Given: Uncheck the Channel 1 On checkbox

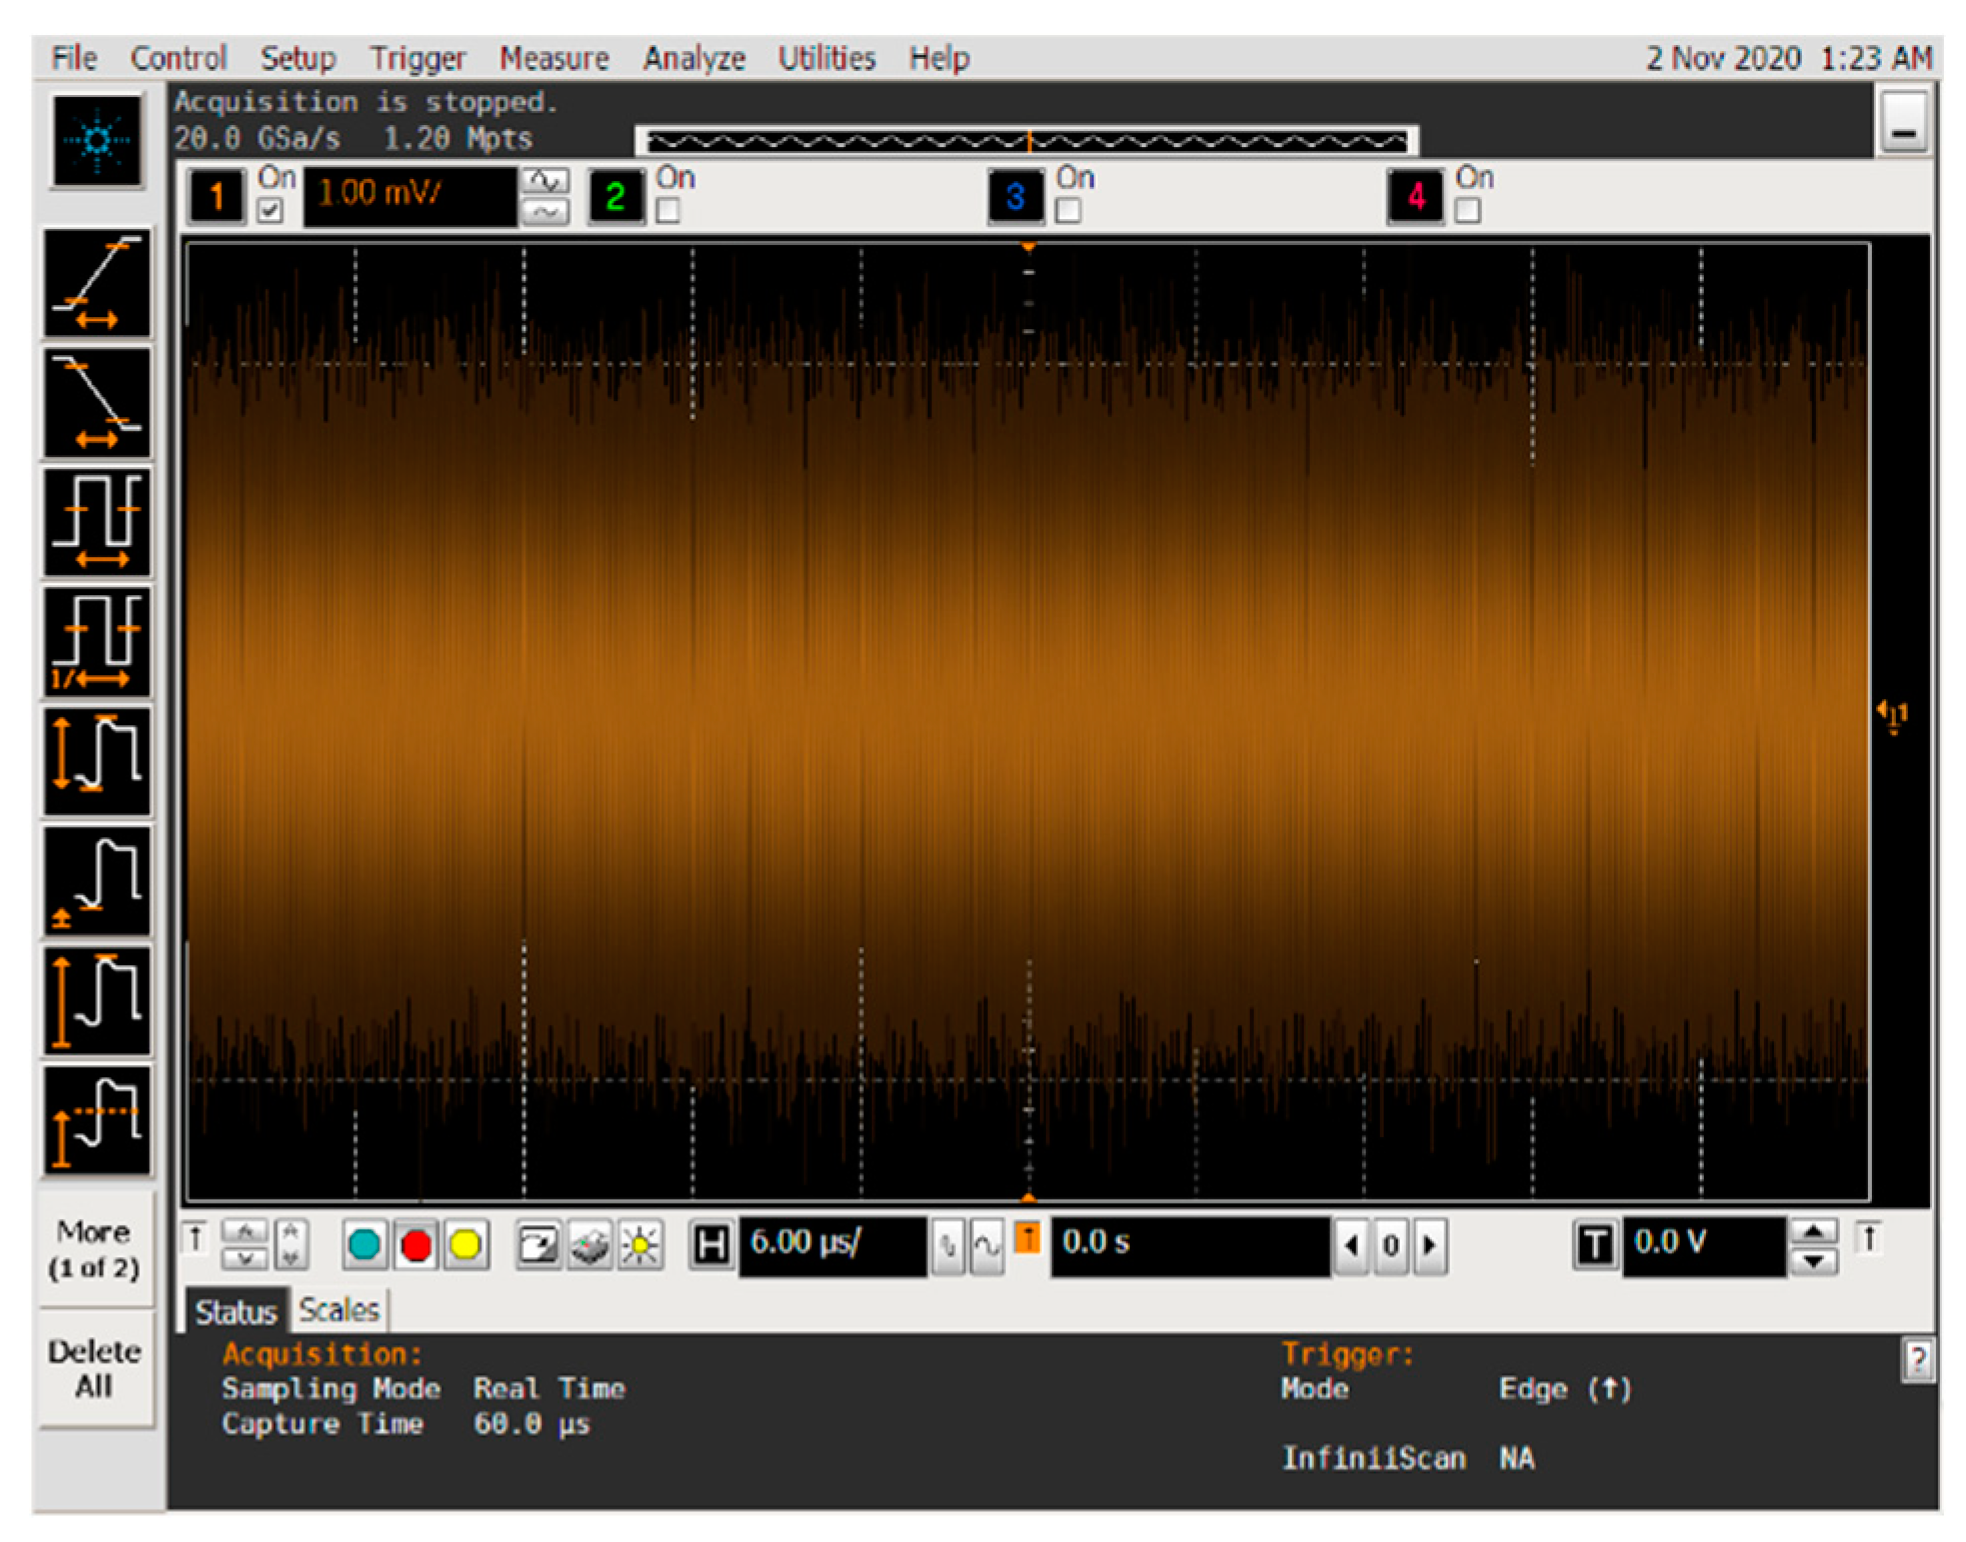Looking at the screenshot, I should click(270, 211).
